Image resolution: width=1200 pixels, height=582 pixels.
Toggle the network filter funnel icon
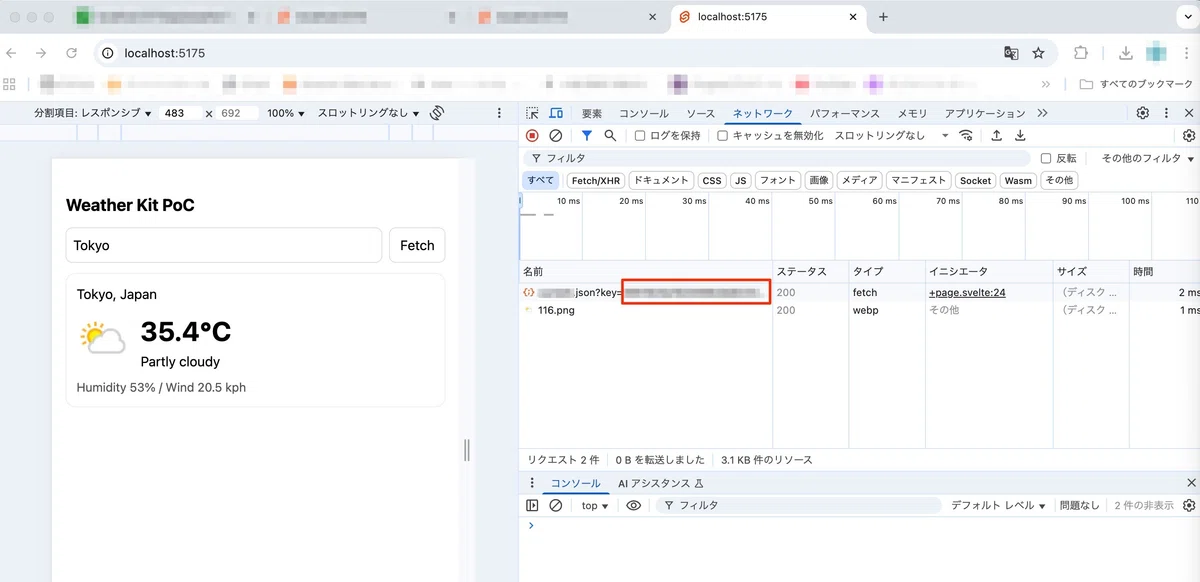coord(587,135)
